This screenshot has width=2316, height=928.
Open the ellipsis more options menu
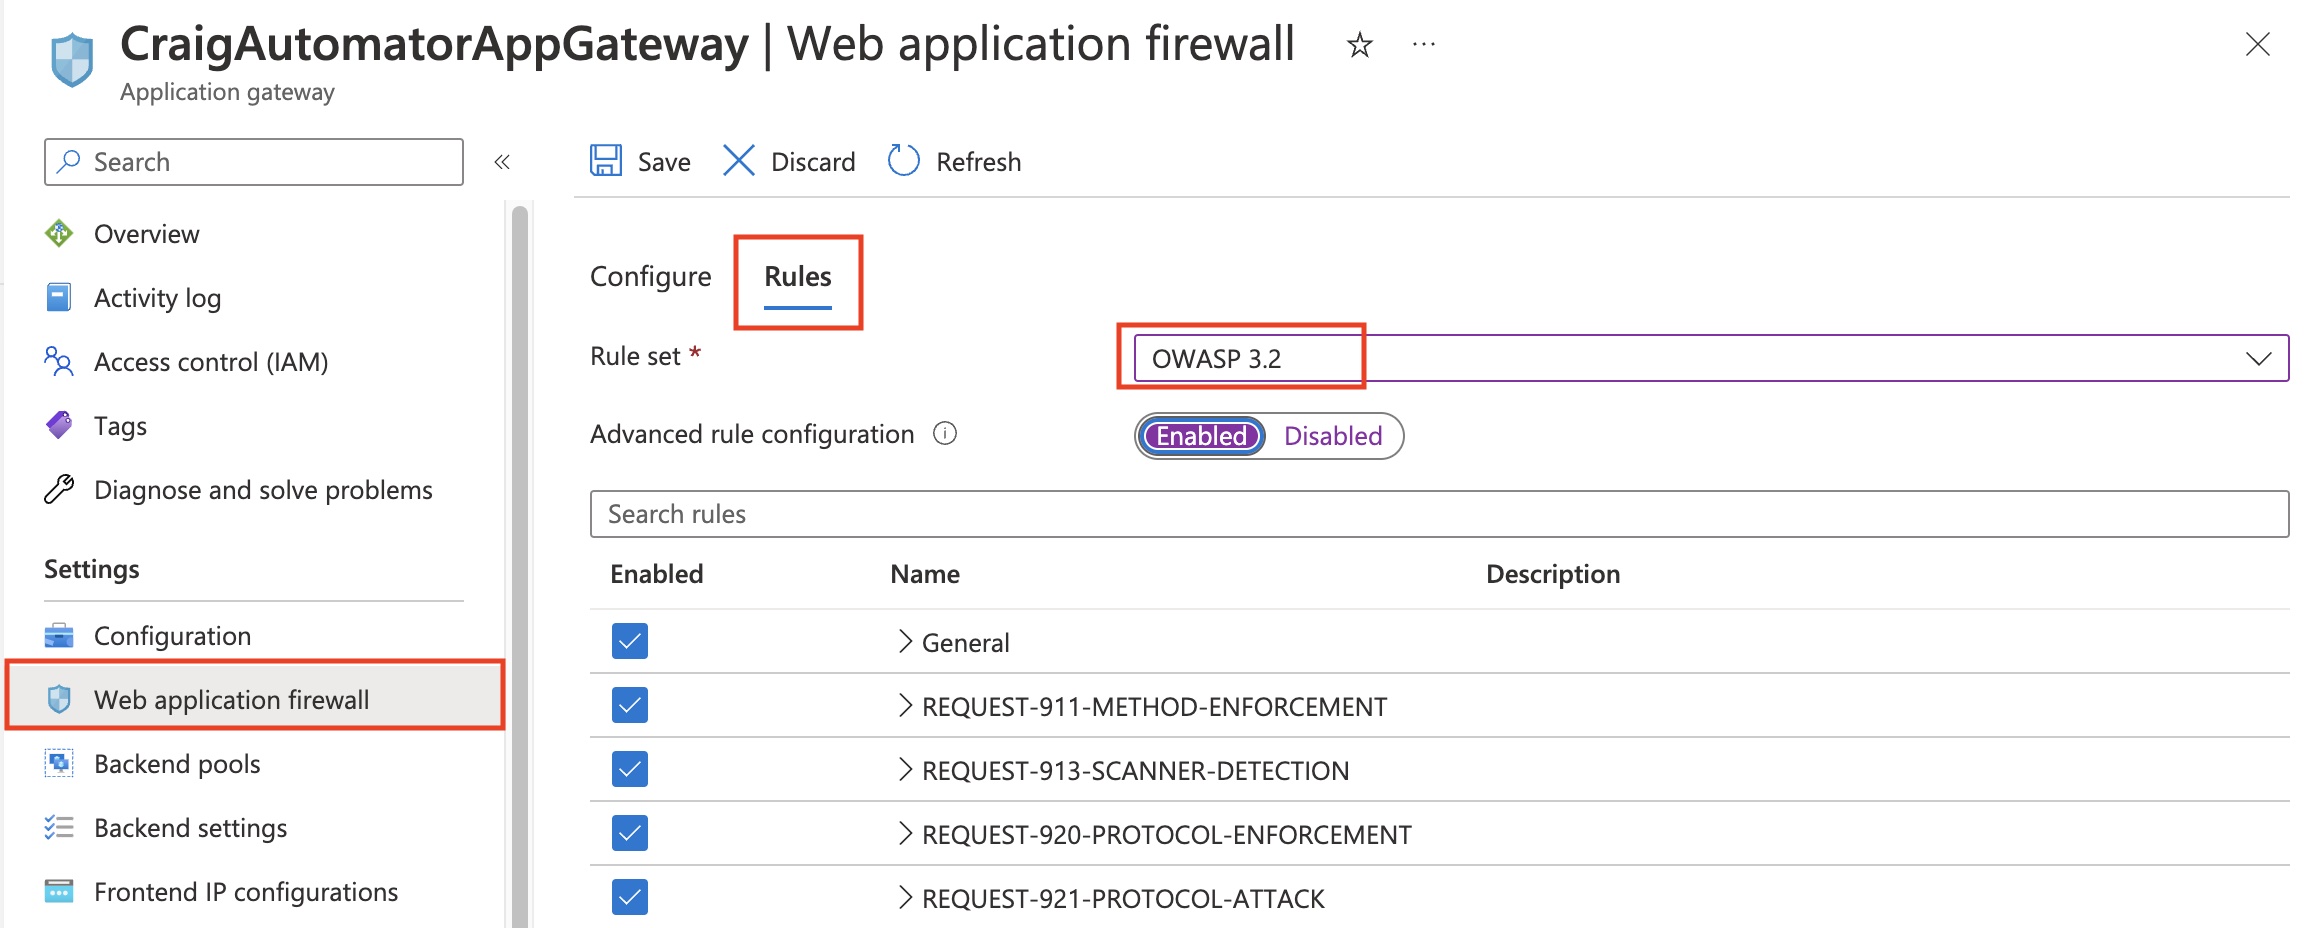click(x=1423, y=45)
